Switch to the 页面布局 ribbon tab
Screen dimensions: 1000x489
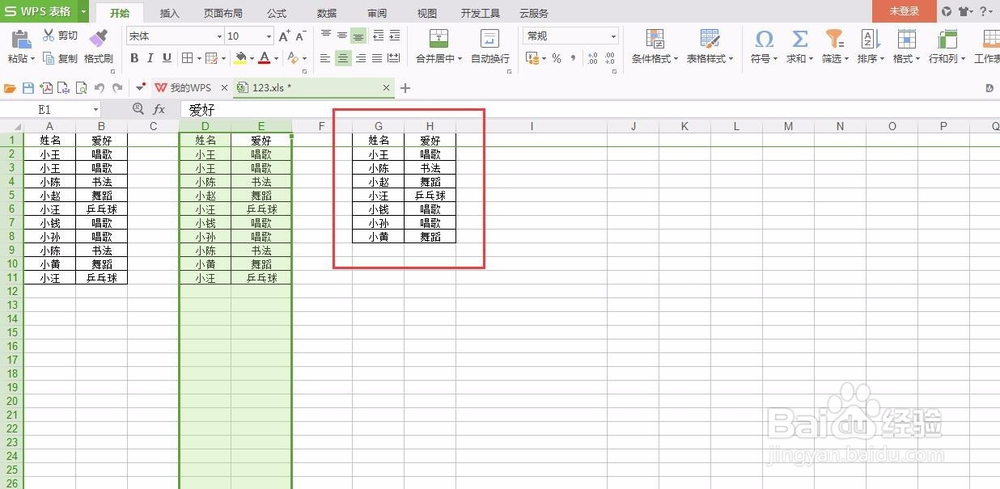coord(223,13)
